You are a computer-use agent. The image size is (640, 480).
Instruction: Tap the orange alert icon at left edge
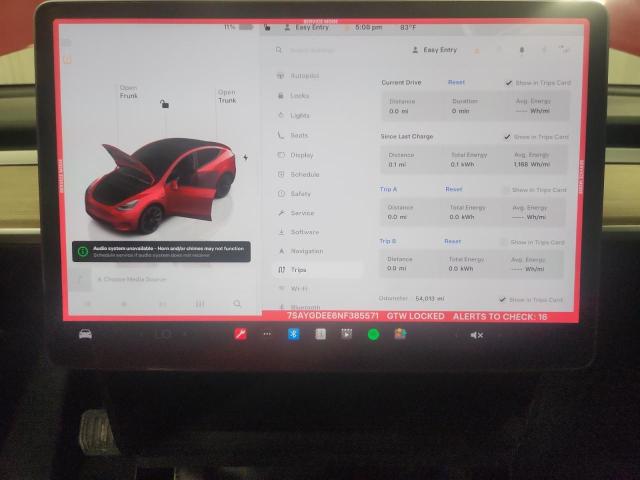pyautogui.click(x=67, y=60)
